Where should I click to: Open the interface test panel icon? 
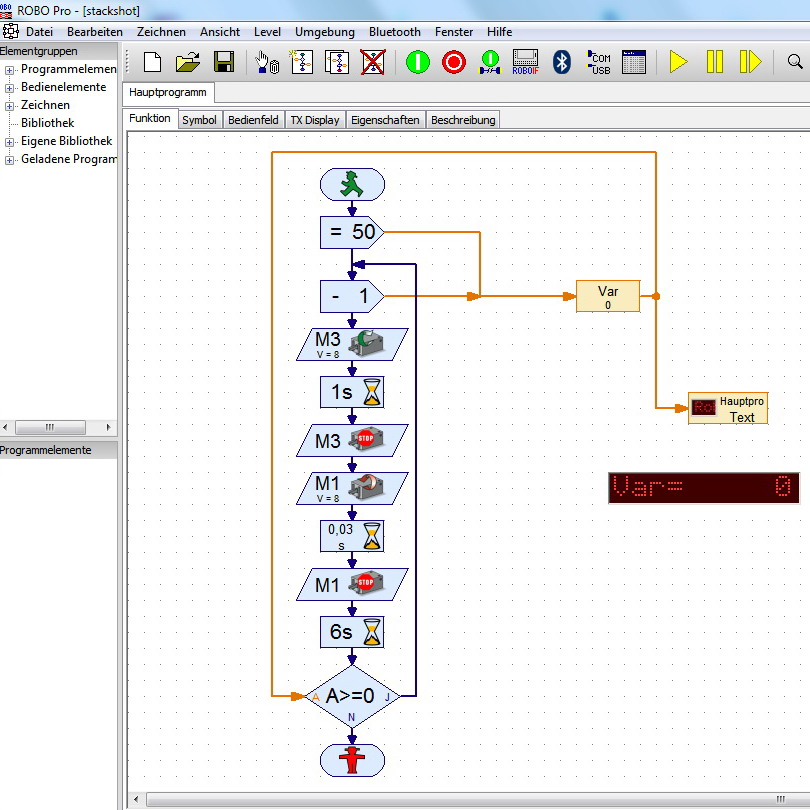[634, 63]
